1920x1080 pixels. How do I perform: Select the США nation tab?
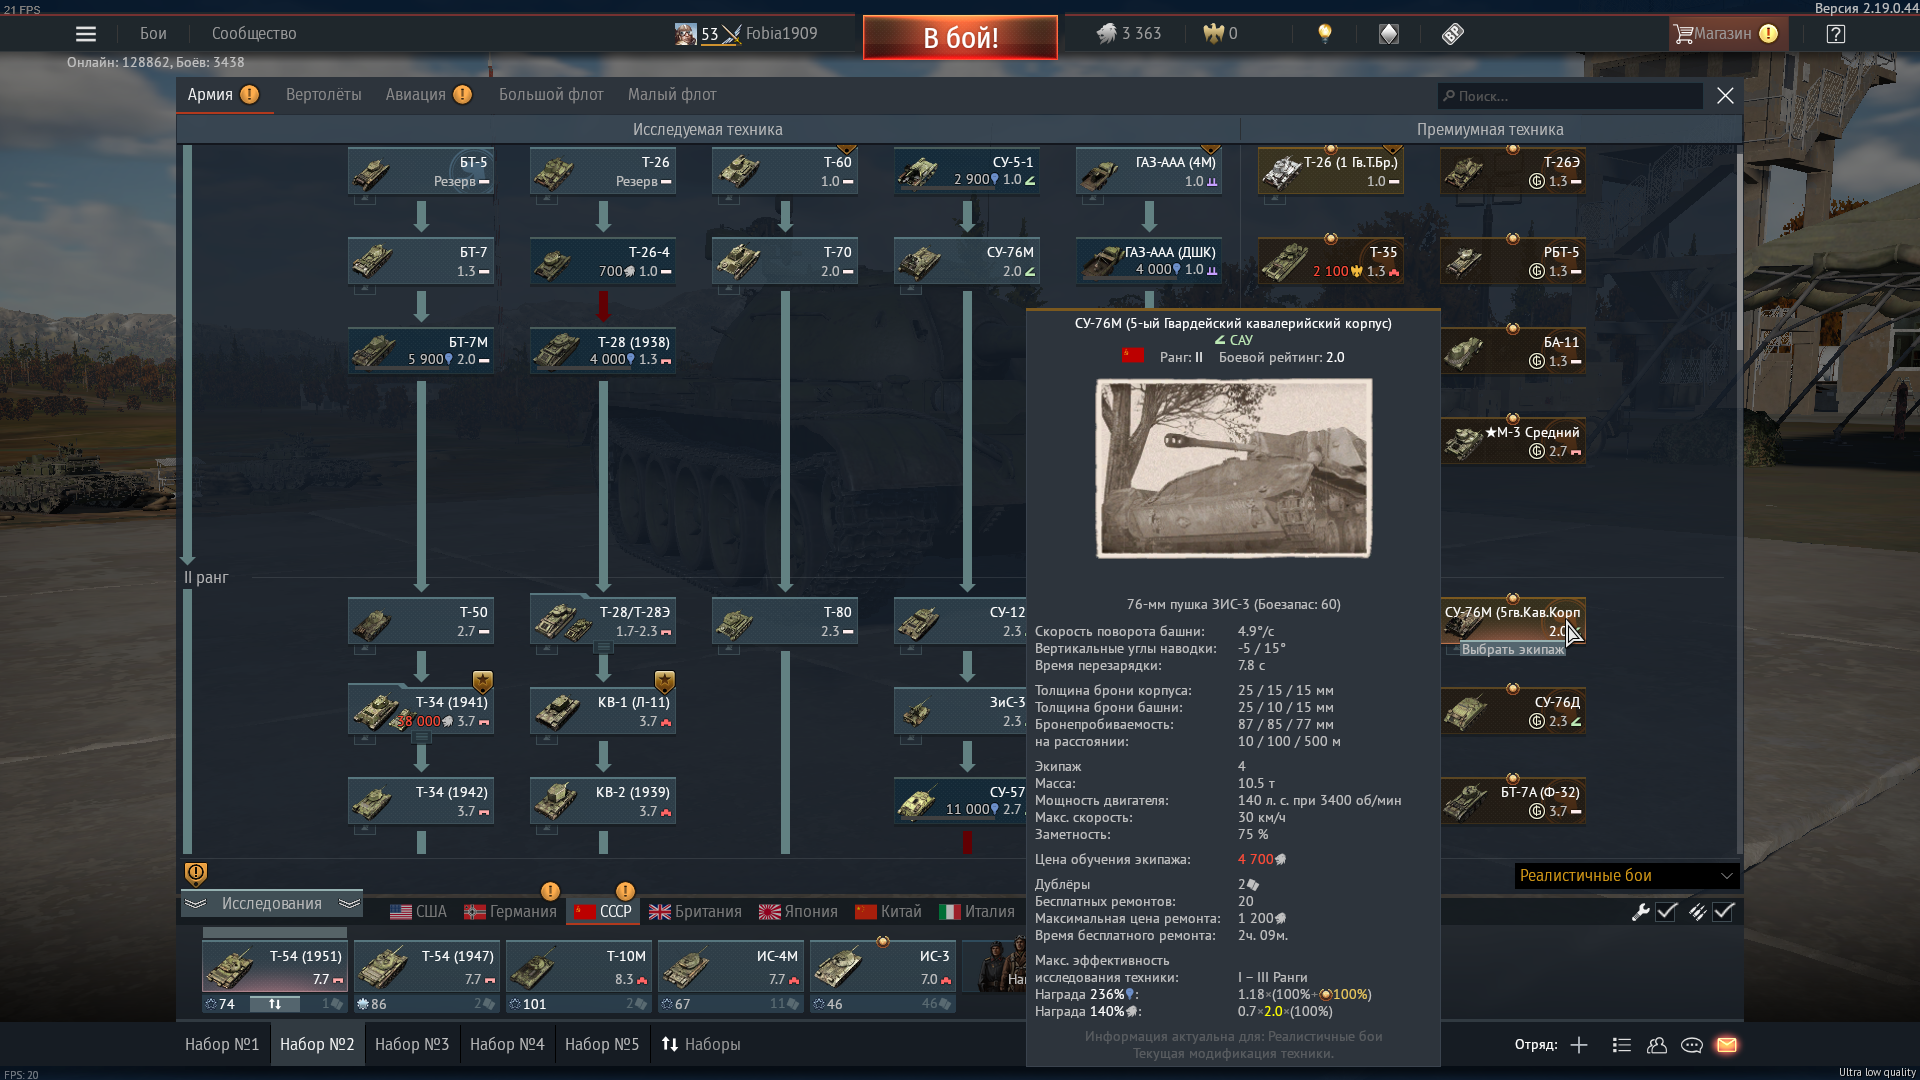click(418, 912)
